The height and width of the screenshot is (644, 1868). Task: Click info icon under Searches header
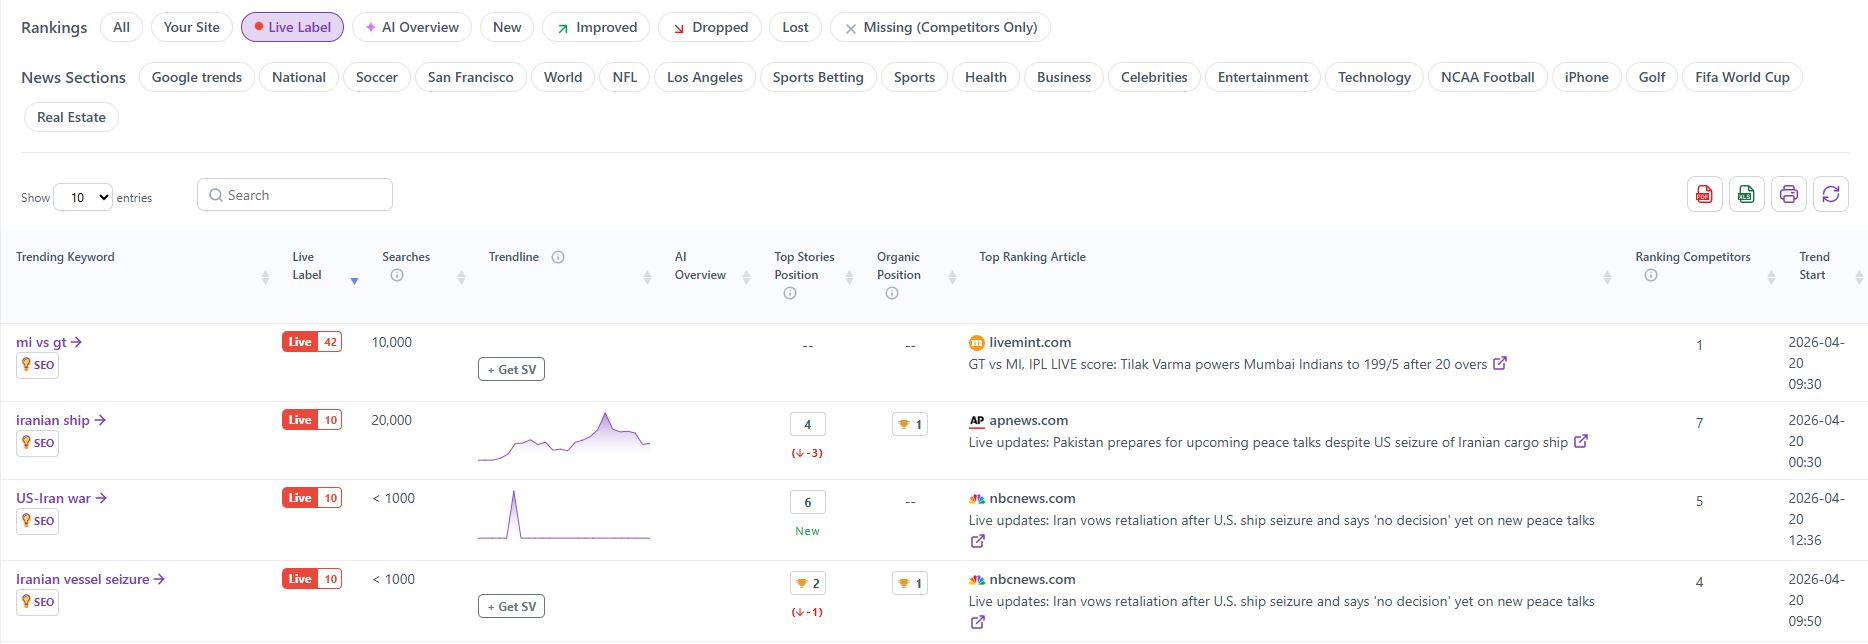click(x=397, y=276)
